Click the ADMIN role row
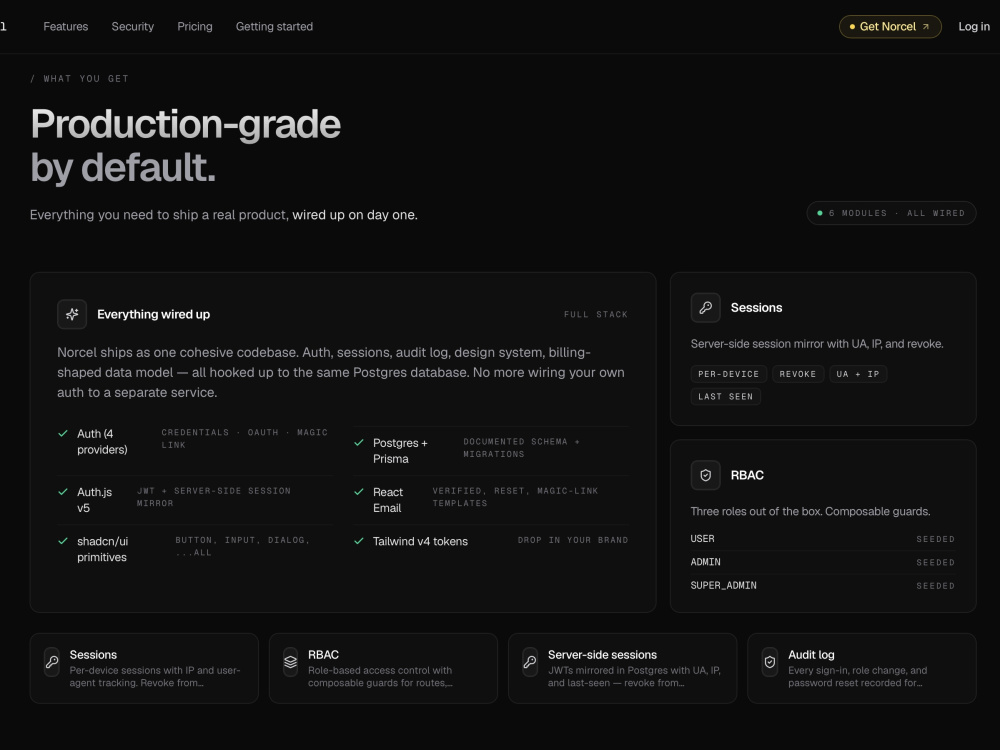The image size is (1000, 750). tap(823, 562)
